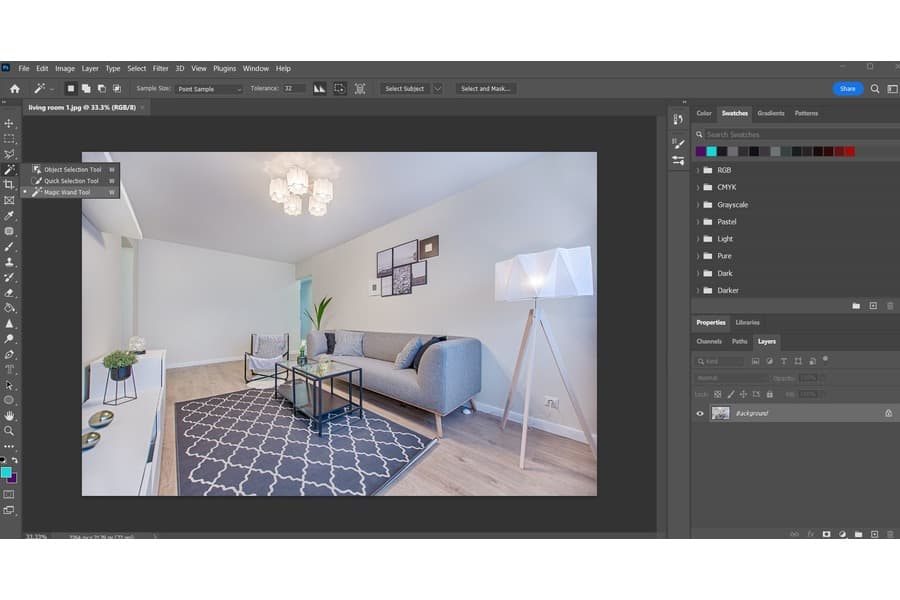
Task: Select the Frame tool
Action: 9,200
